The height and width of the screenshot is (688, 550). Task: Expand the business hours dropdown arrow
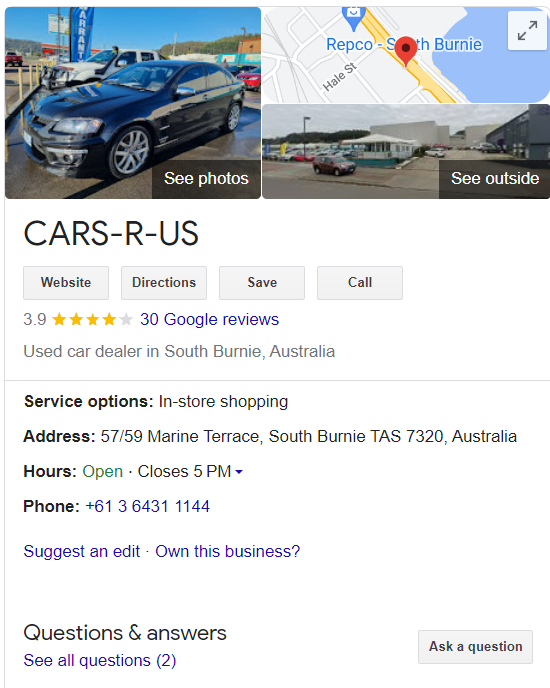[x=239, y=472]
